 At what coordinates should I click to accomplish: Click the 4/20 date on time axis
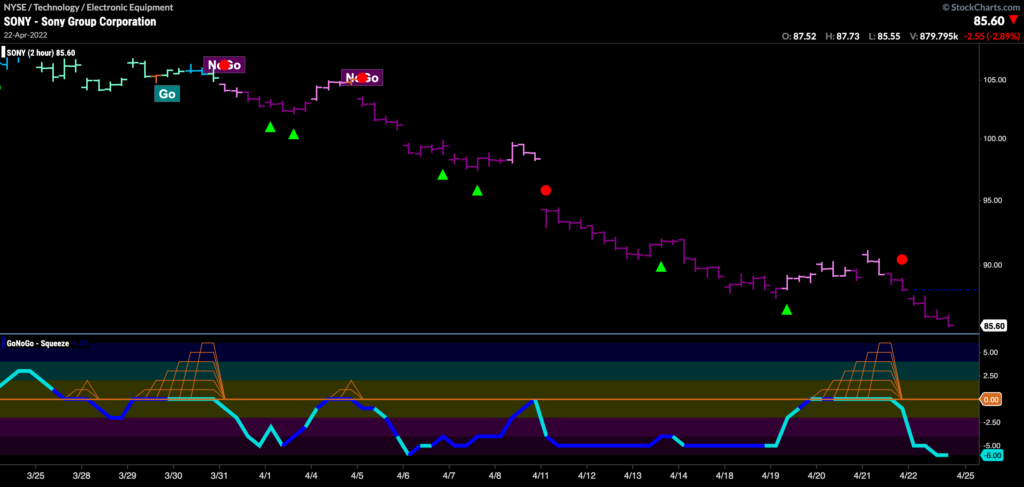pos(816,476)
